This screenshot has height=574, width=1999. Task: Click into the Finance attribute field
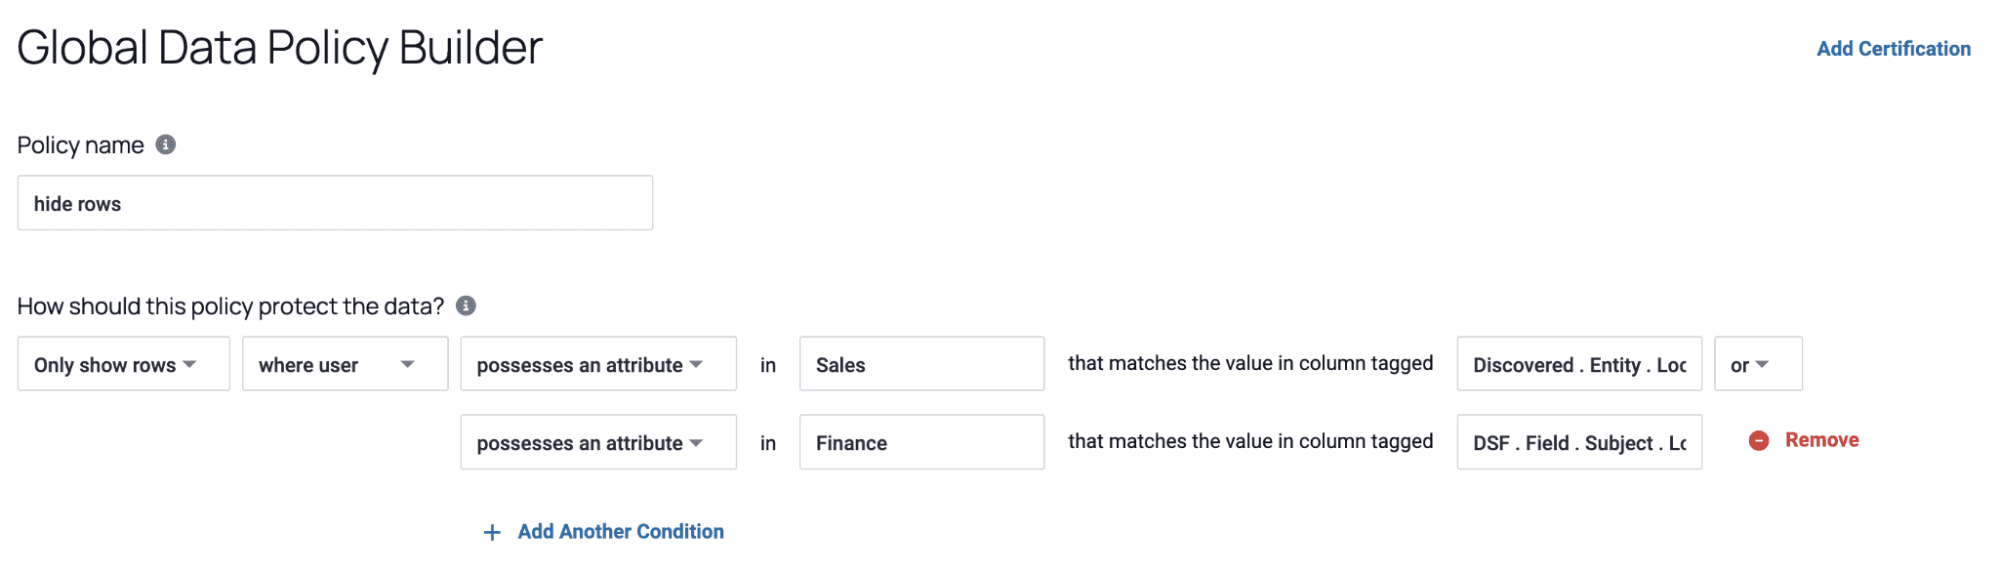click(x=921, y=442)
